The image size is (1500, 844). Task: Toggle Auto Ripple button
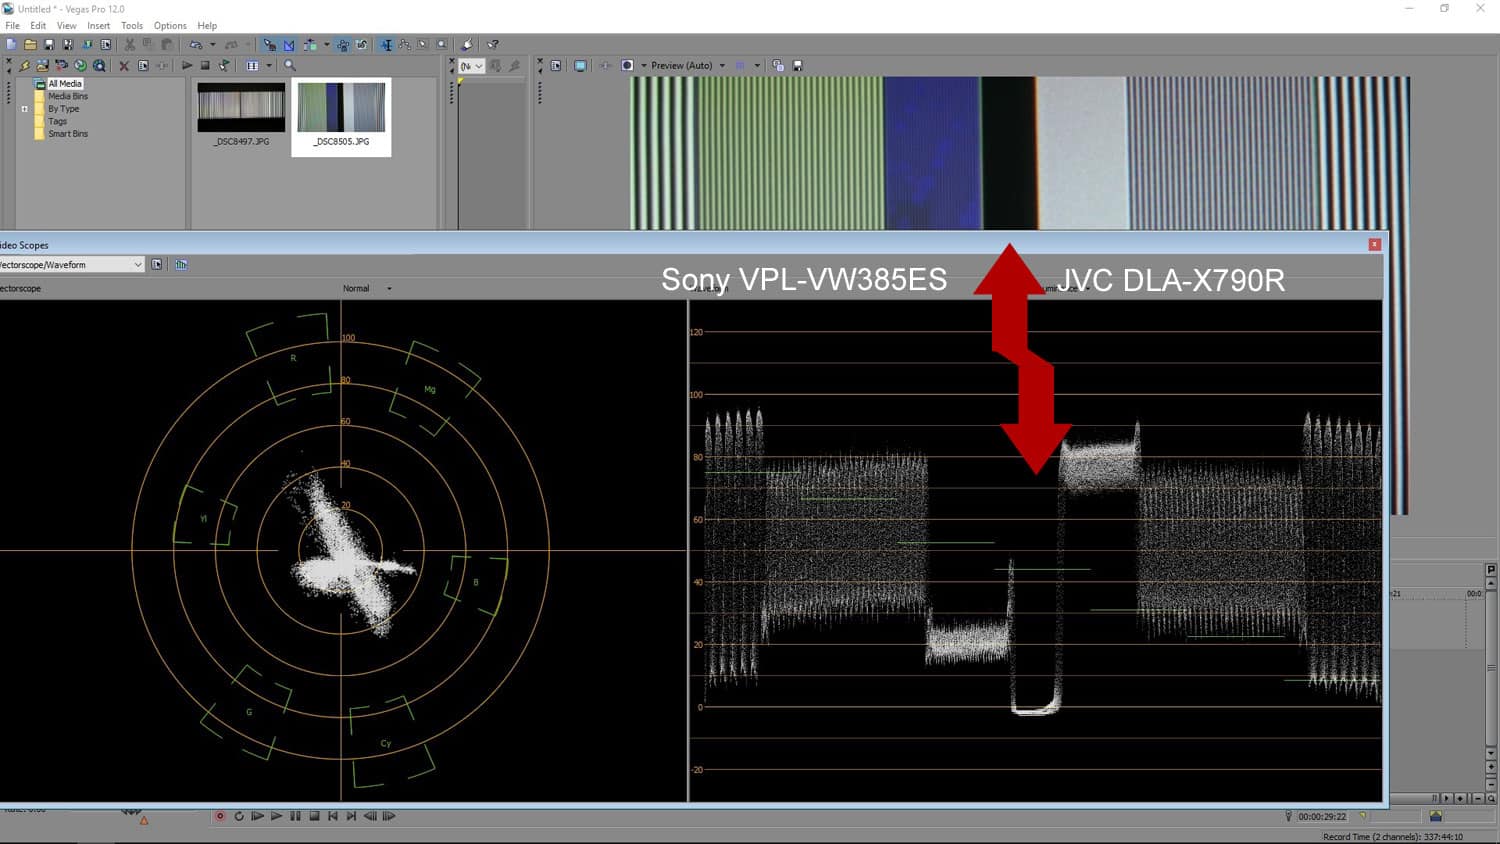[x=310, y=44]
